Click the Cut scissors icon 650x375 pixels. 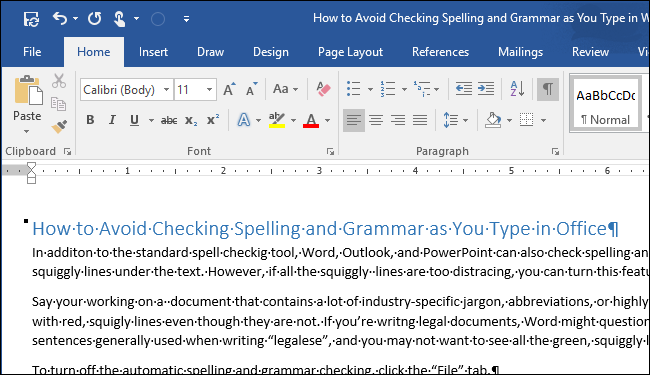pyautogui.click(x=59, y=81)
